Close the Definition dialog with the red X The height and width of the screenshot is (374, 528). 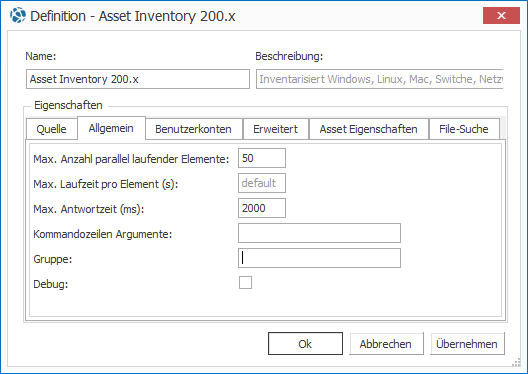point(501,15)
